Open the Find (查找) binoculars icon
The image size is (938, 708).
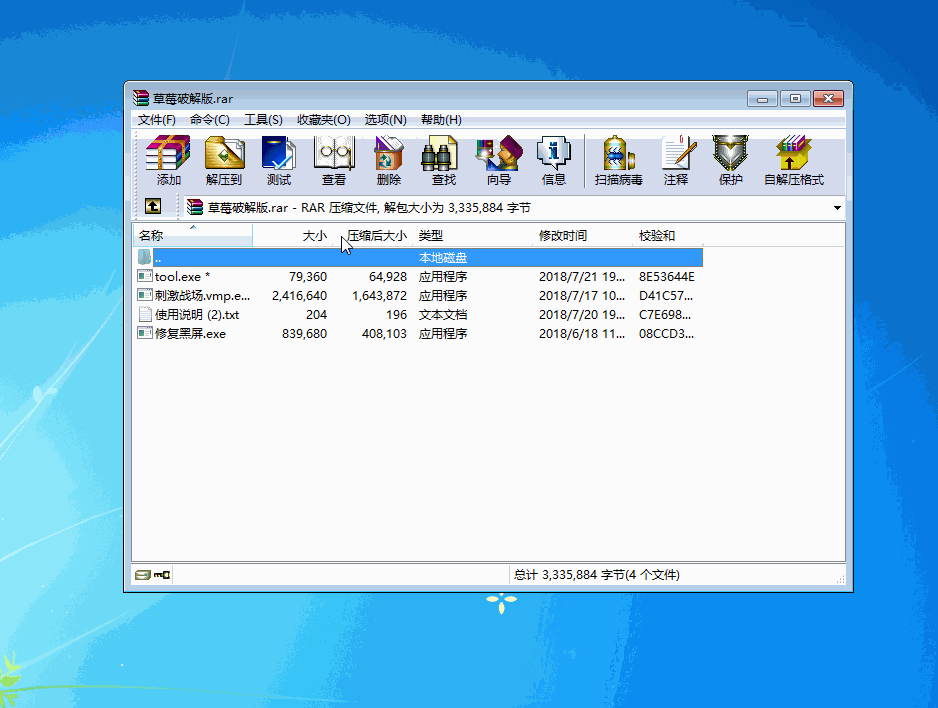[443, 160]
